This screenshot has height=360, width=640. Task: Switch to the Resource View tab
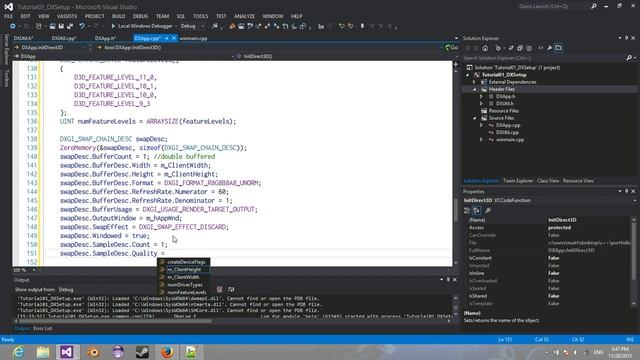point(578,181)
